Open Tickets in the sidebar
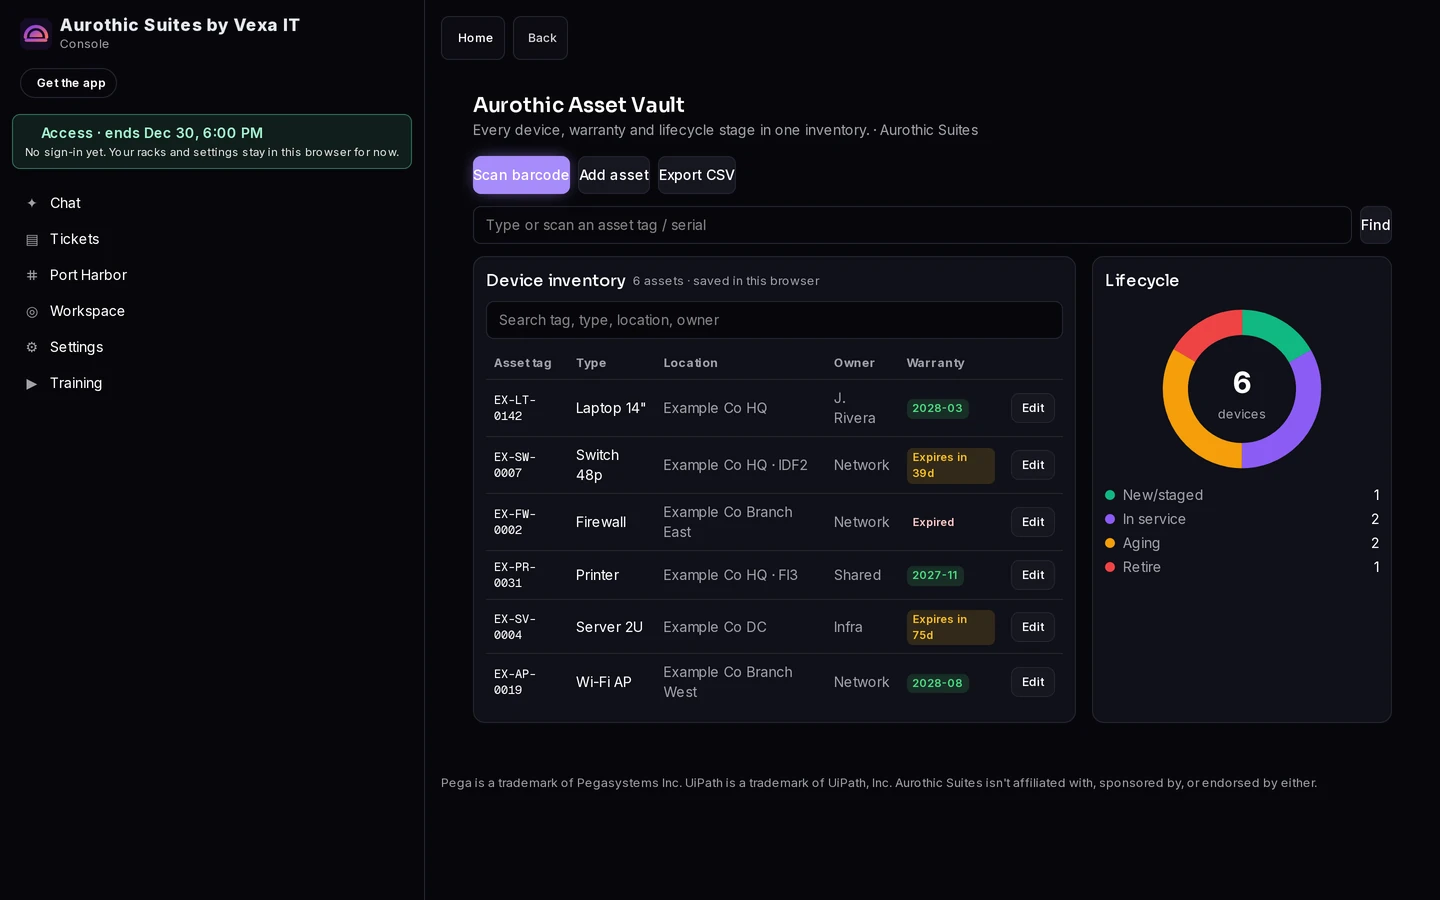 [75, 239]
